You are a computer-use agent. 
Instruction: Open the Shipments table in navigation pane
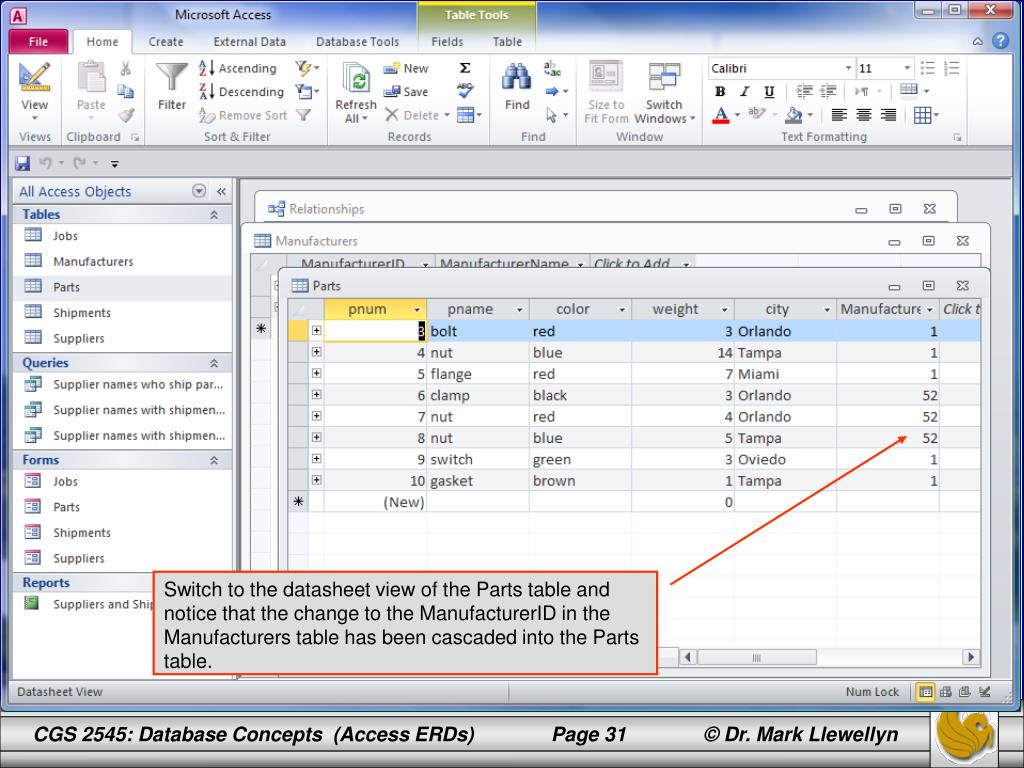coord(82,313)
